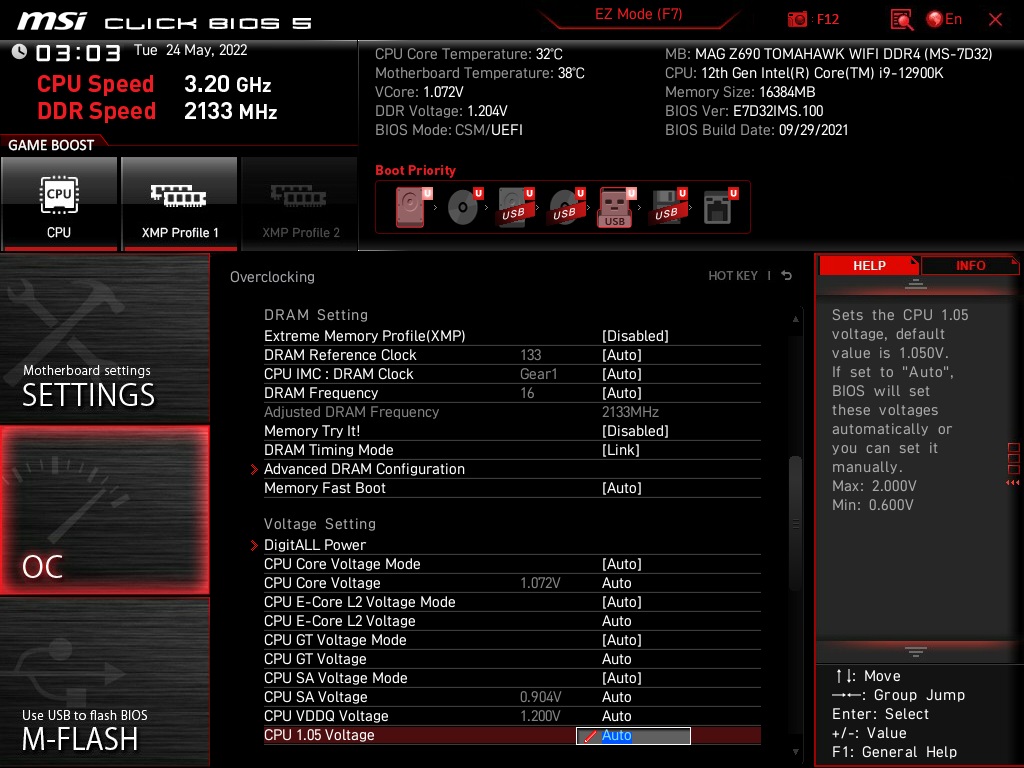1024x768 pixels.
Task: Open the HOT KEY list
Action: pyautogui.click(x=733, y=276)
